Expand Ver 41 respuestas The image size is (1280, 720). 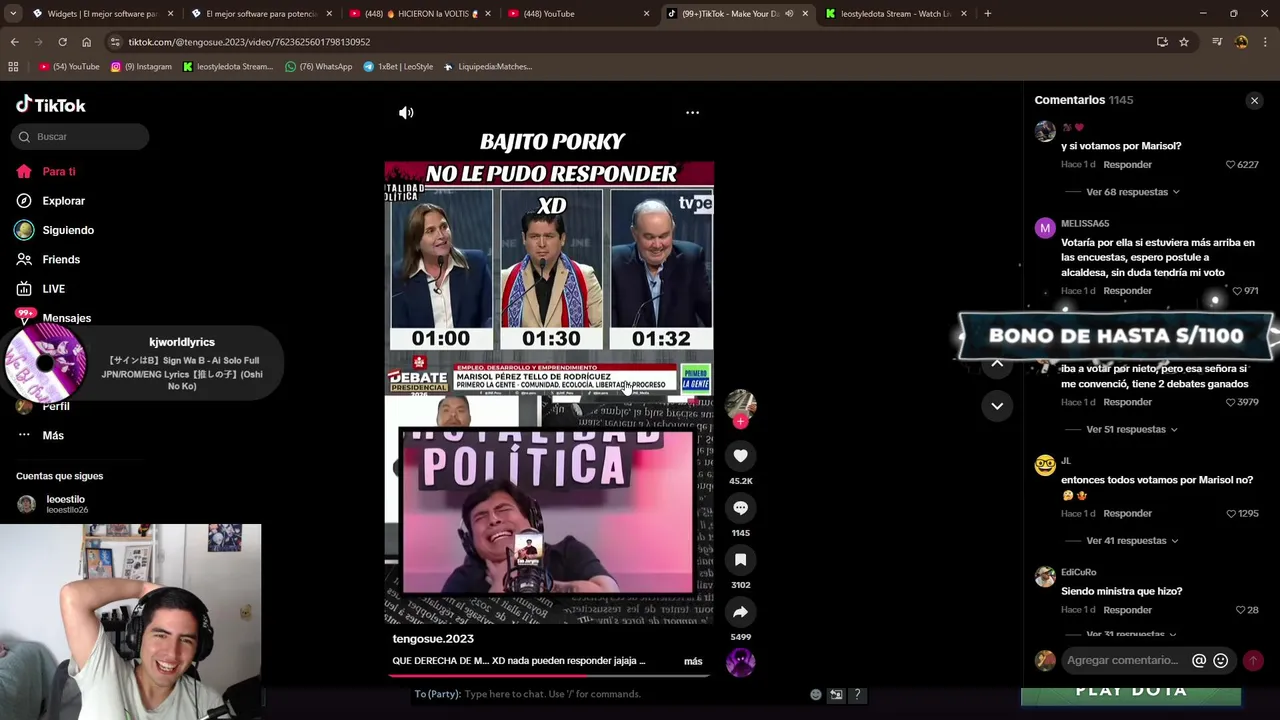click(x=1133, y=541)
